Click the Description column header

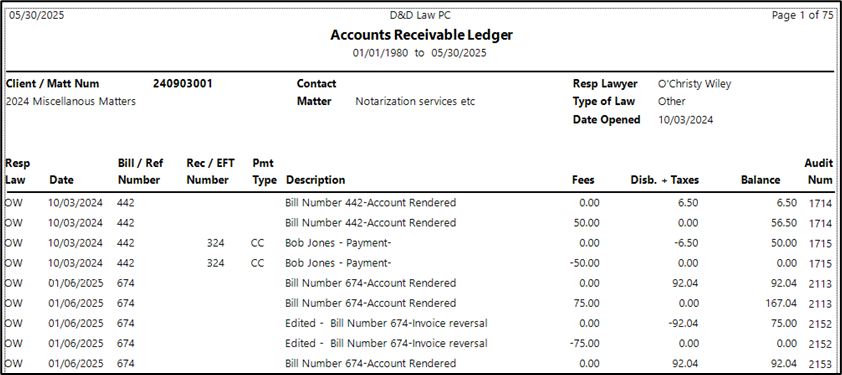(316, 180)
